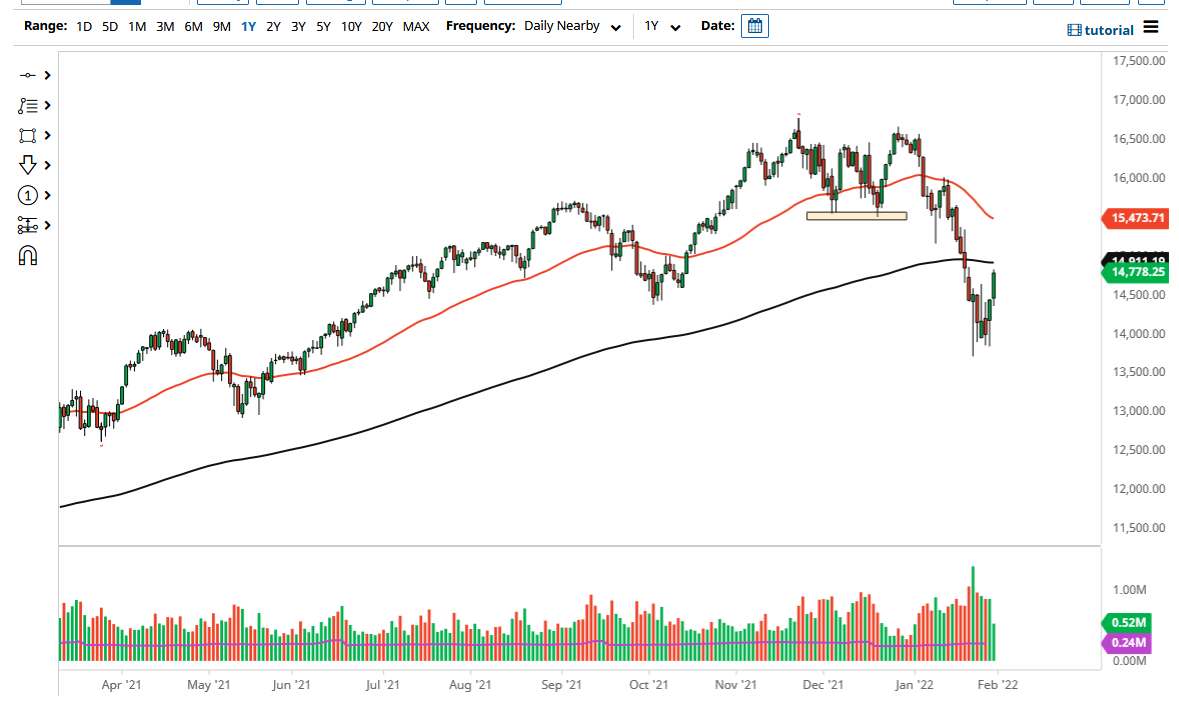Open the tutorial link
1179x708 pixels.
(1101, 29)
